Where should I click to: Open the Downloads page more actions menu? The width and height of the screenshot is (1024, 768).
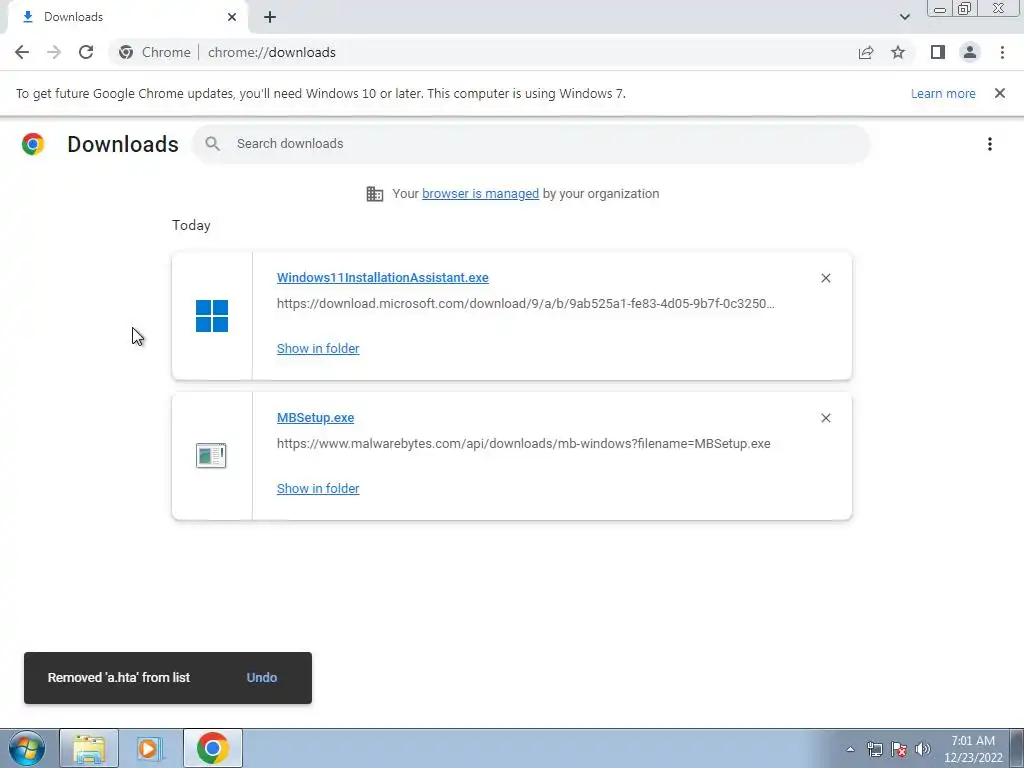point(990,144)
